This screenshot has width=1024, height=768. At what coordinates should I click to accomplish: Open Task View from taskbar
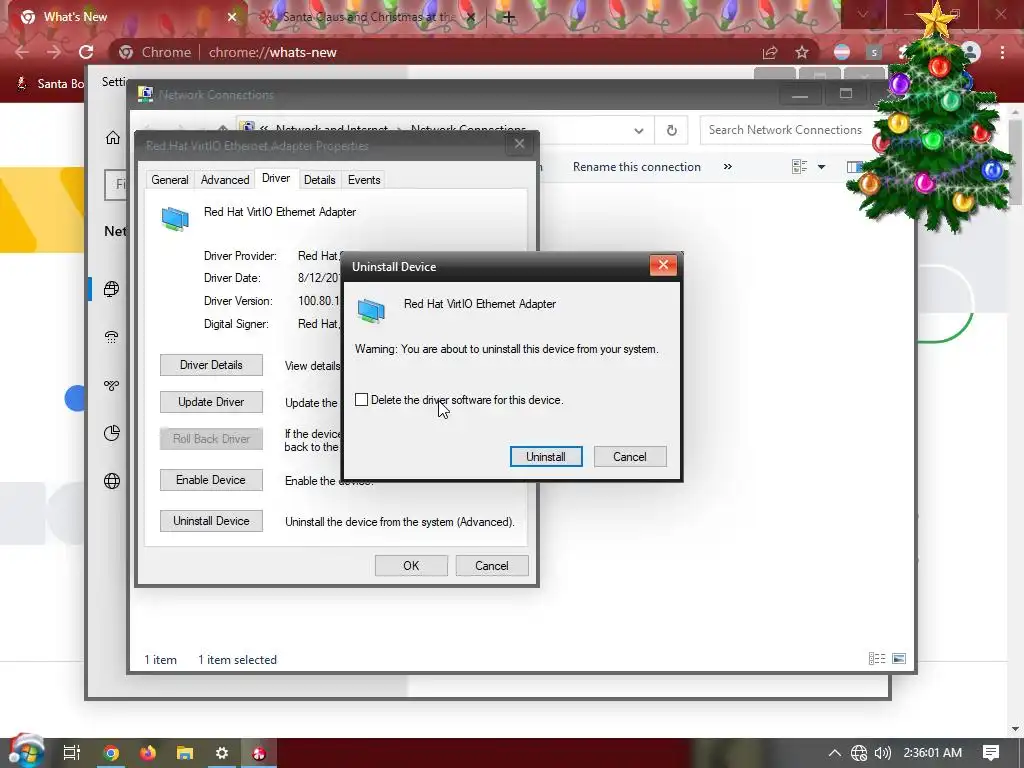pyautogui.click(x=71, y=753)
